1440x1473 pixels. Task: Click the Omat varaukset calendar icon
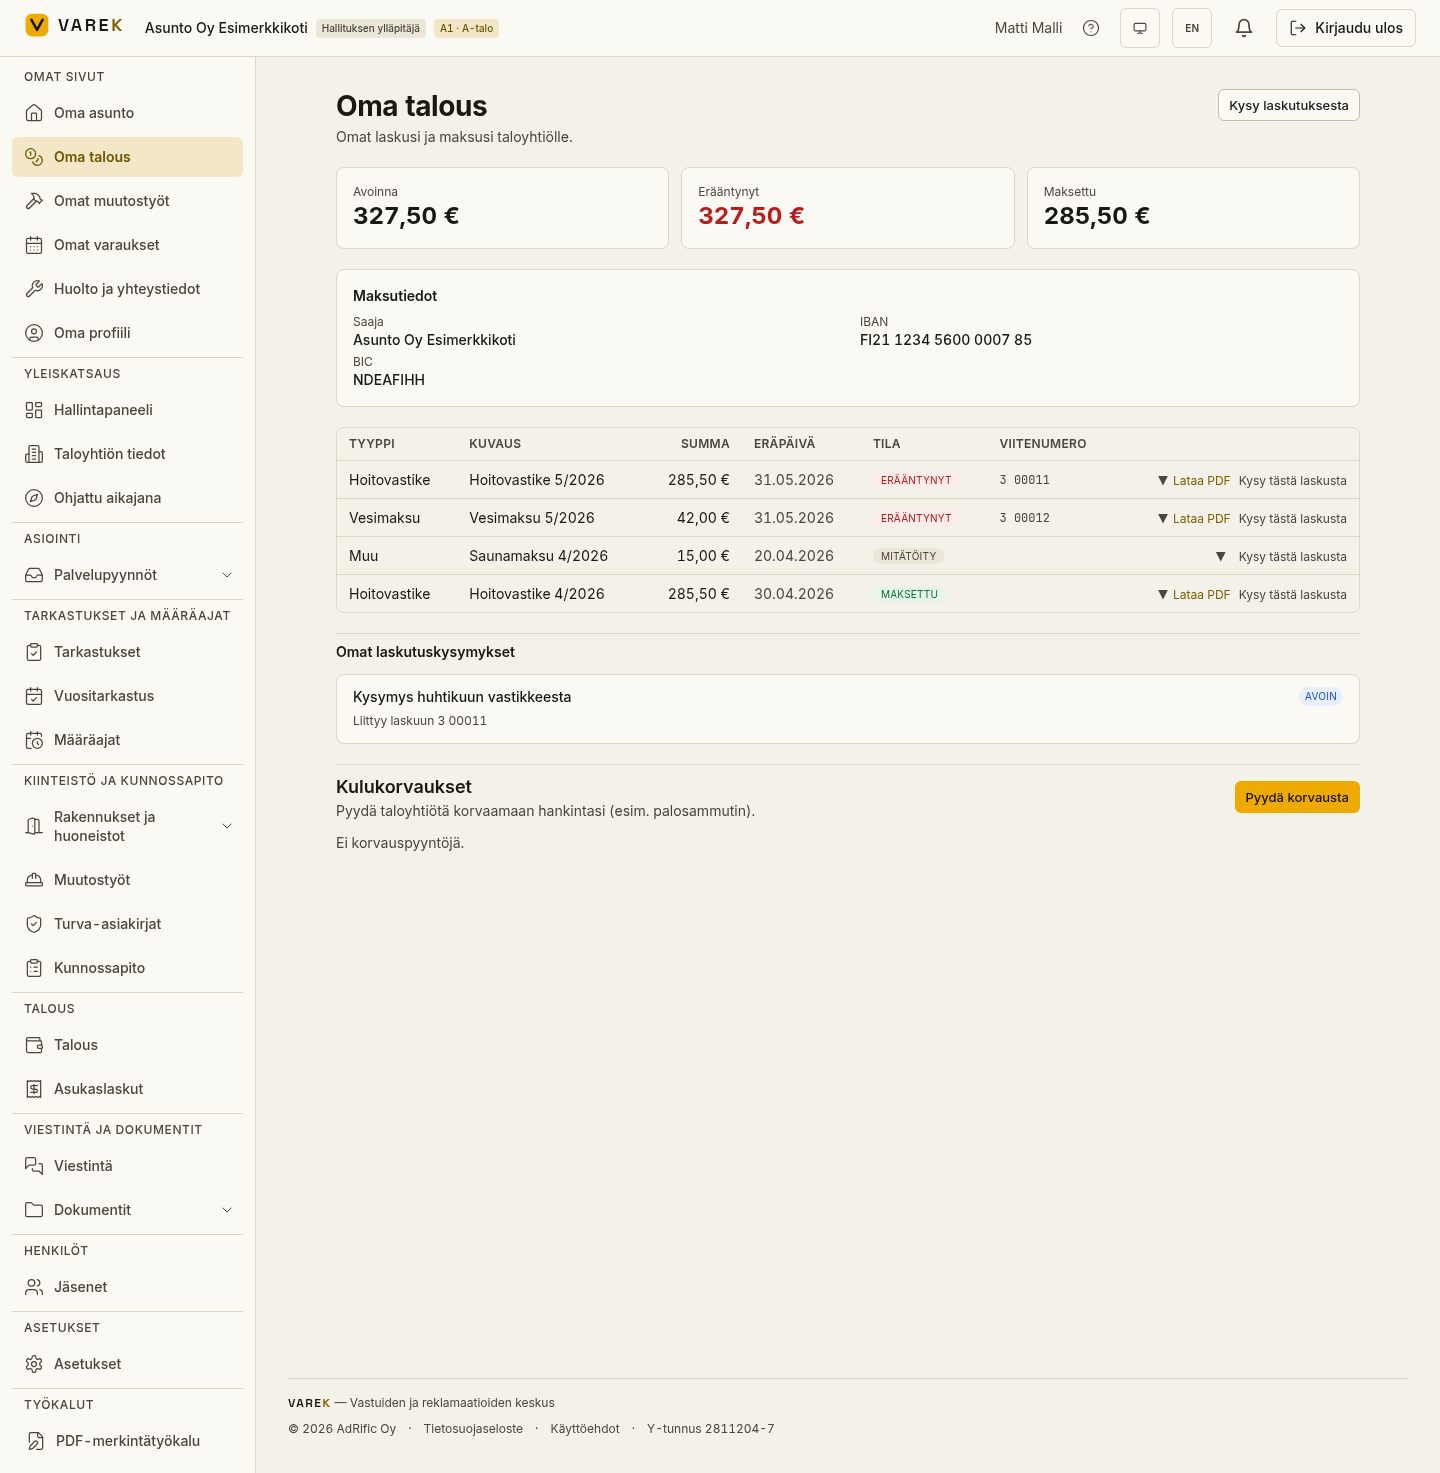click(34, 245)
